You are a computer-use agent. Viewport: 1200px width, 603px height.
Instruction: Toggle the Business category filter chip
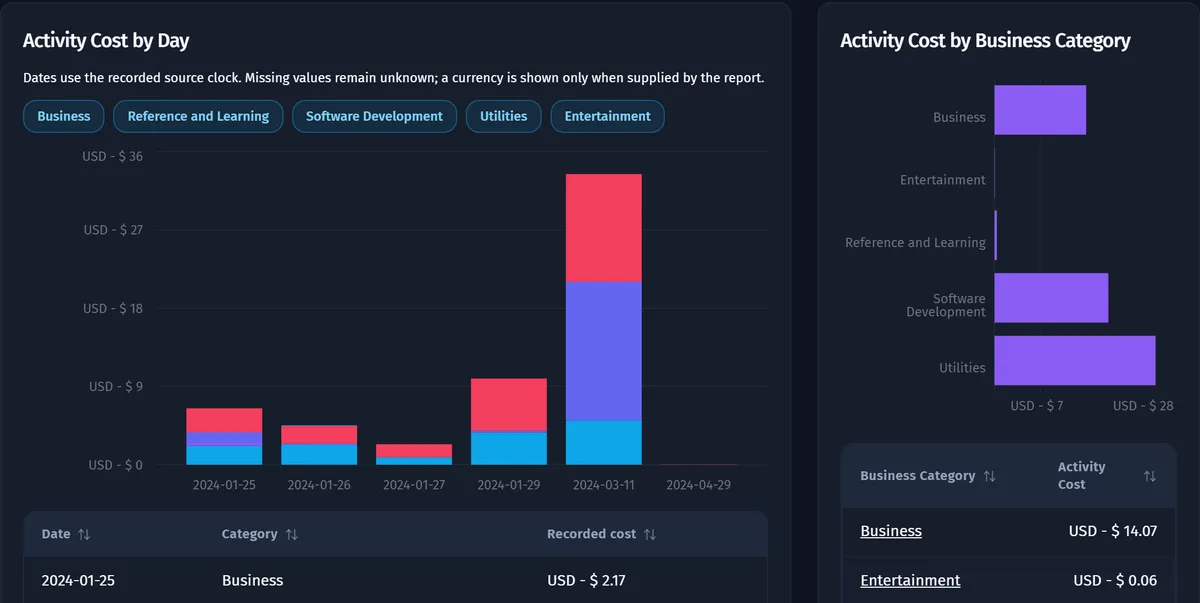64,116
